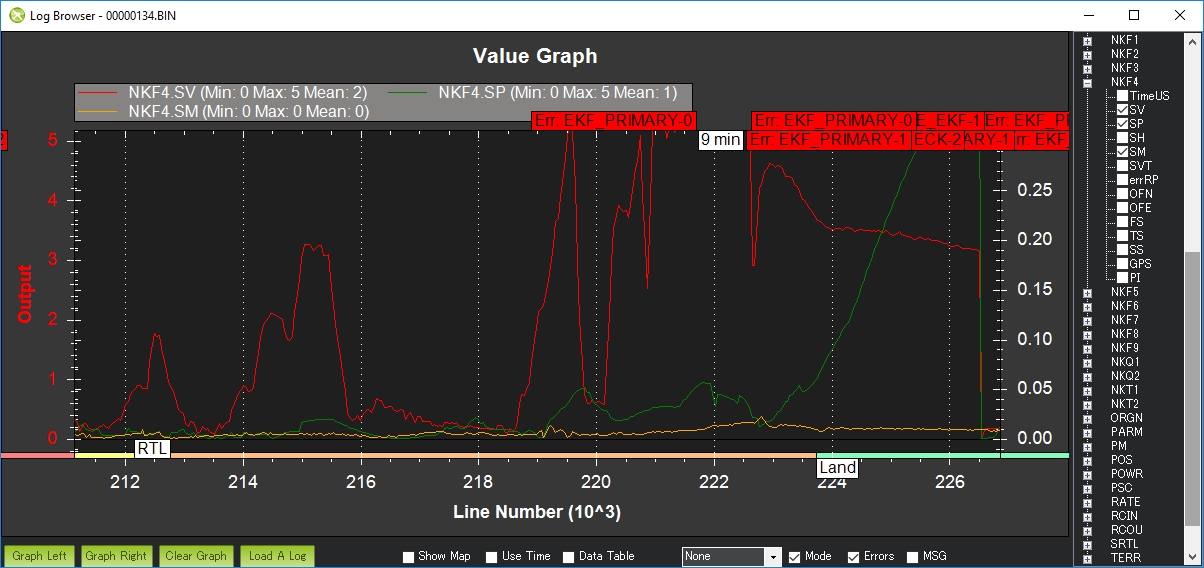Open the None dropdown list

point(771,557)
